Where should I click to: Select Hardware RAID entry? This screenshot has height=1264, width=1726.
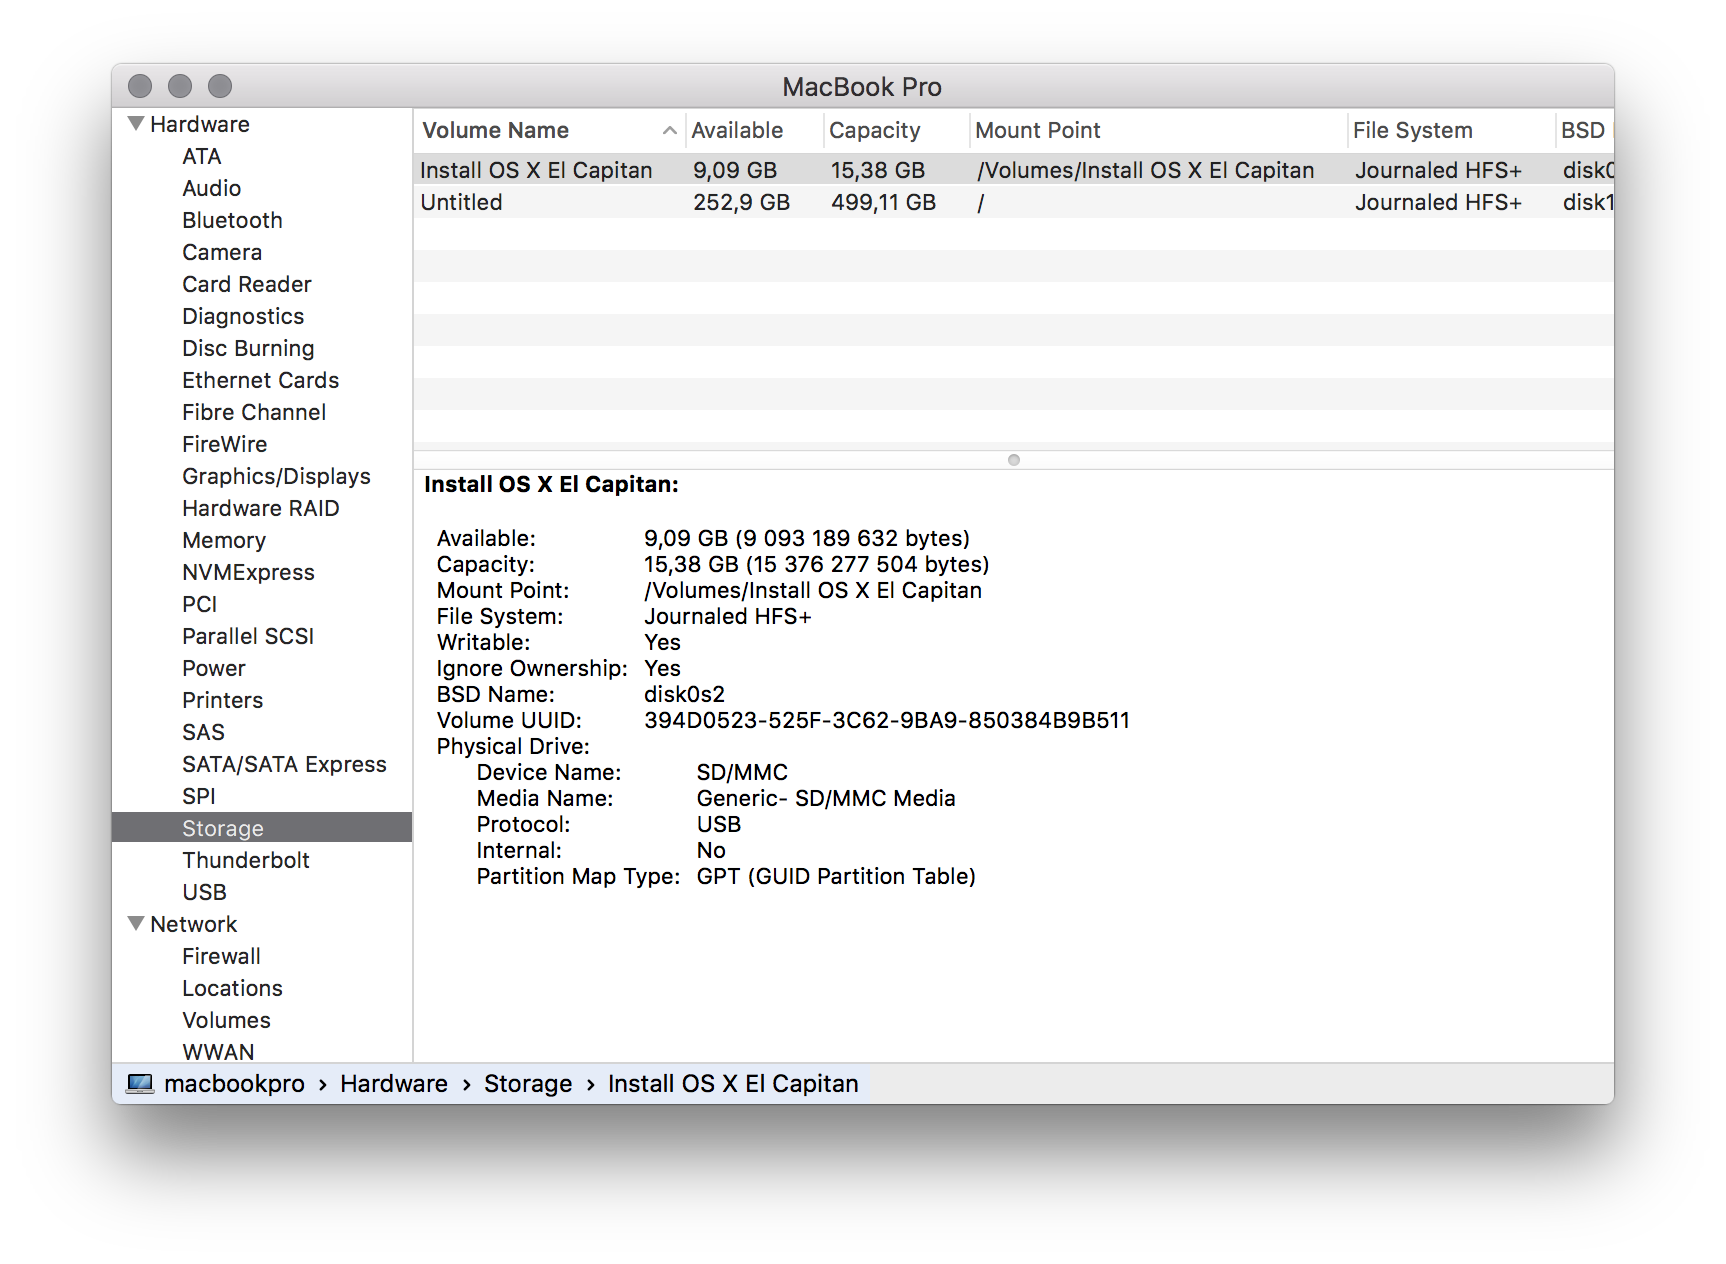261,508
